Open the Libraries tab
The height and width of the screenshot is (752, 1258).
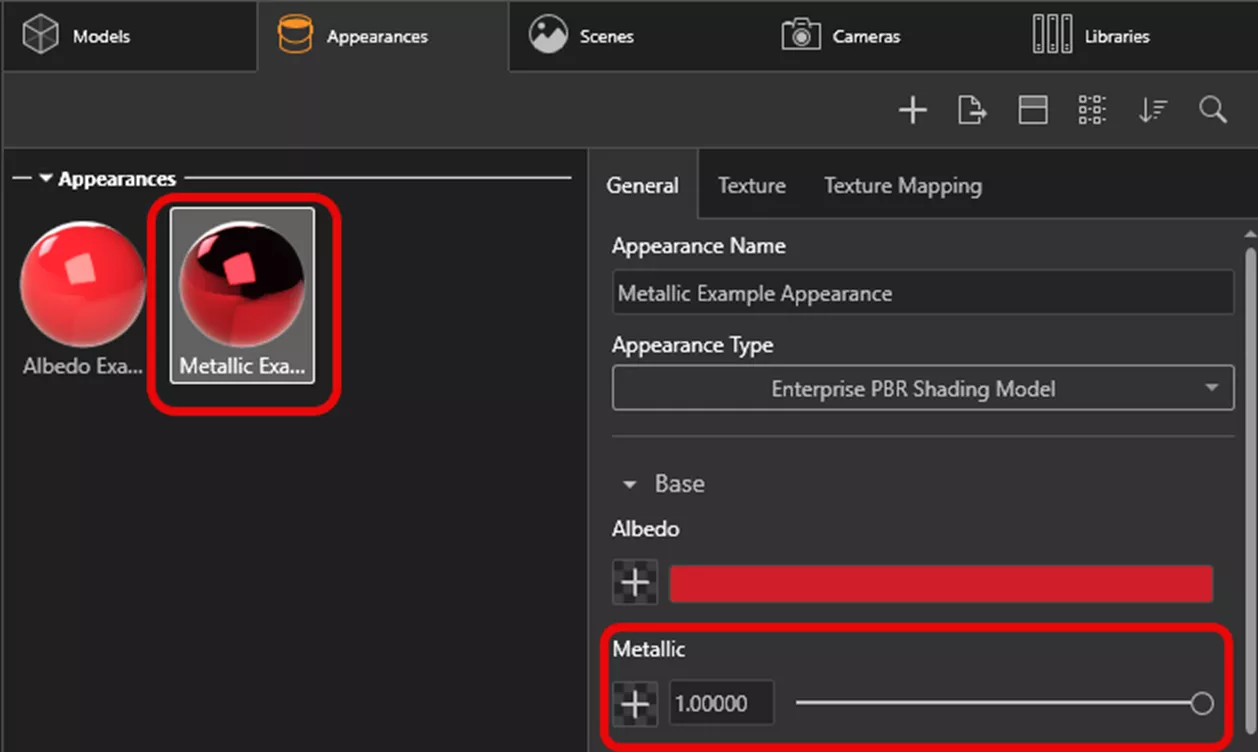click(x=1091, y=37)
